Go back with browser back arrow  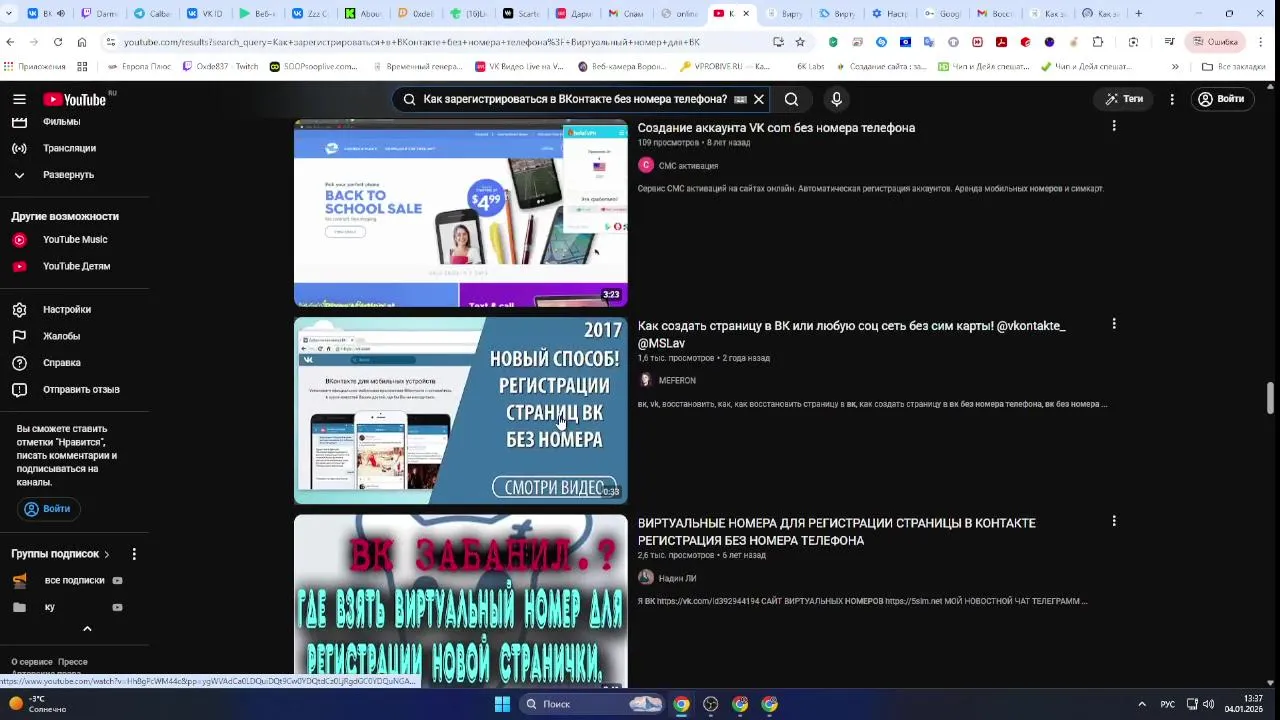[x=10, y=42]
